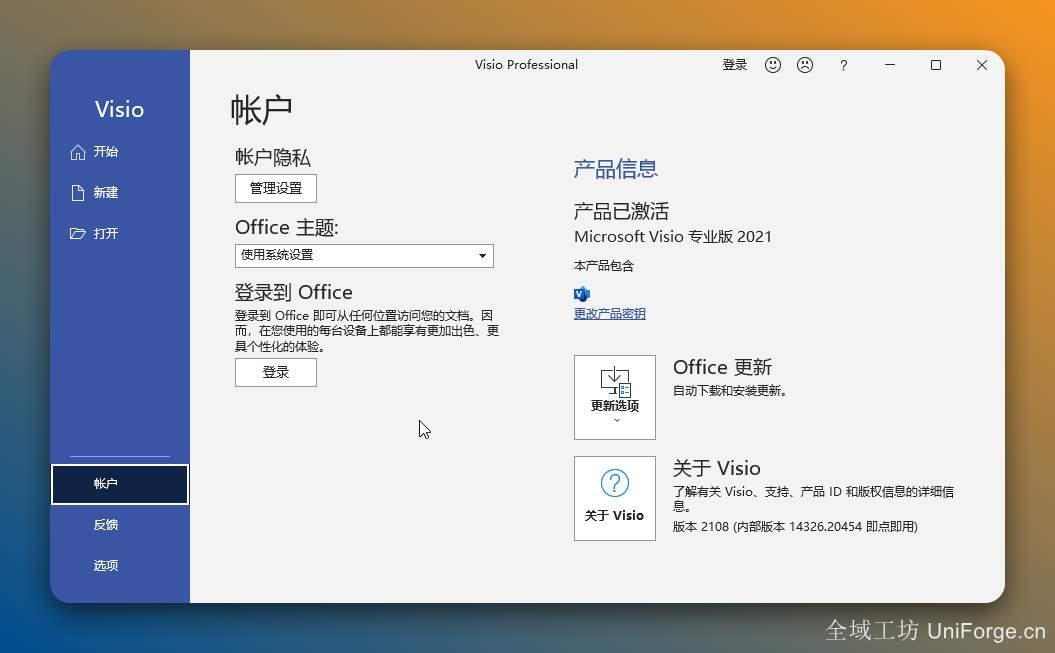
Task: Click the Office 更新 heading
Action: point(723,367)
